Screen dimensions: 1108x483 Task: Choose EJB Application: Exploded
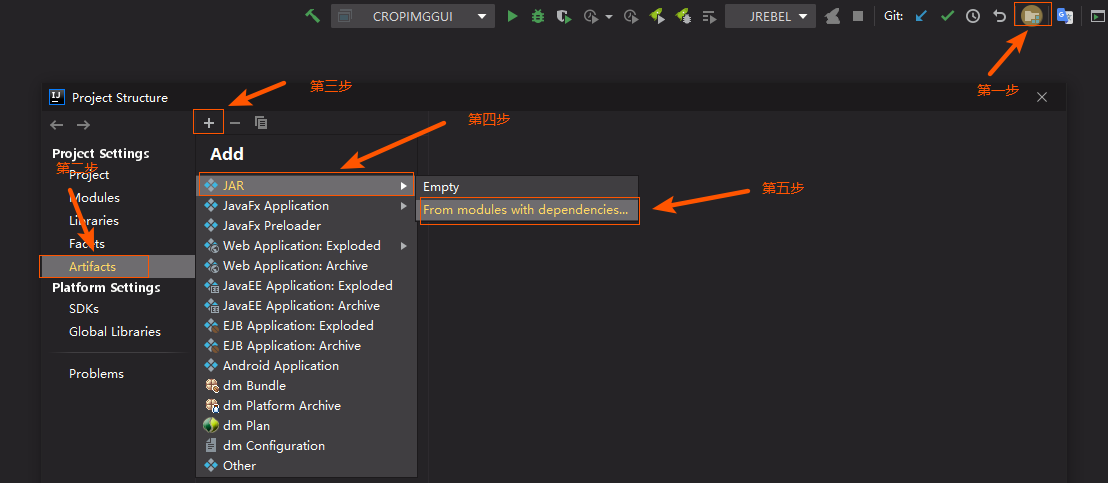pyautogui.click(x=306, y=326)
